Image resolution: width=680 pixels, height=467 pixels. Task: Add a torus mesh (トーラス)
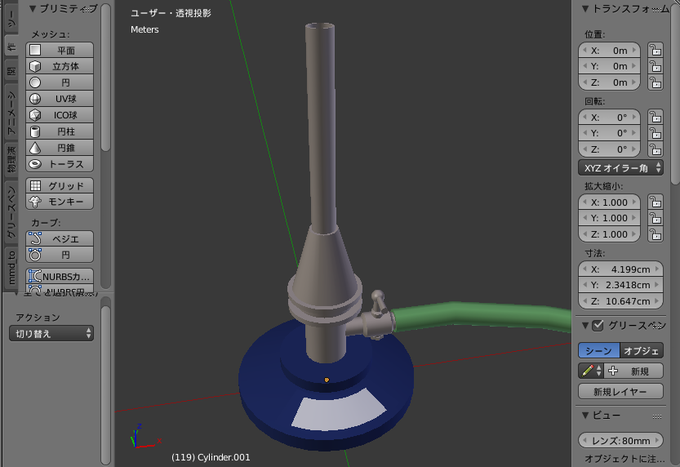coord(59,164)
